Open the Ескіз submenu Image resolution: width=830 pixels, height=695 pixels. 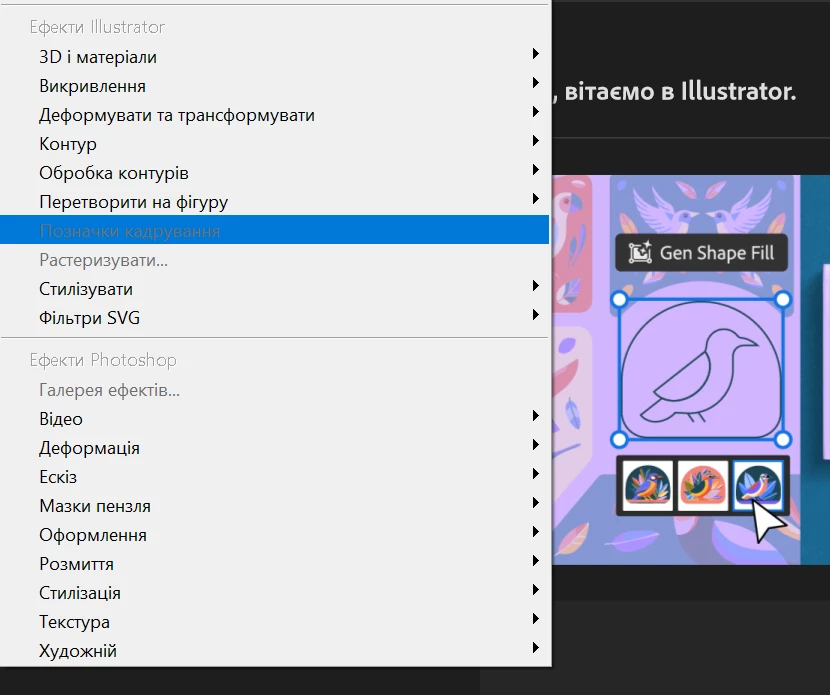click(275, 477)
